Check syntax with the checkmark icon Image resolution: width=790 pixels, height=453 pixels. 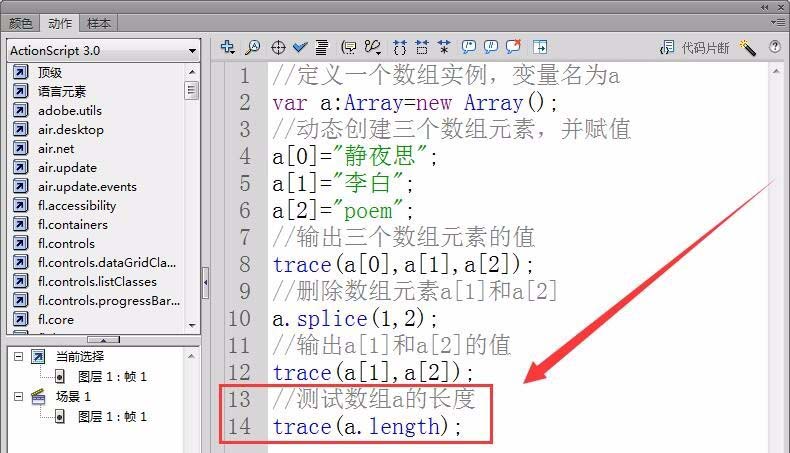point(300,47)
